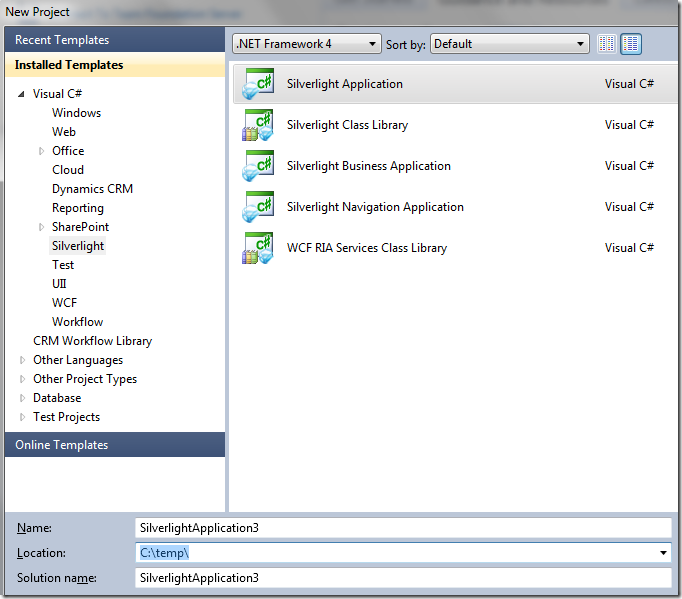Open the Sort by Default dropdown
This screenshot has height=599, width=682.
click(509, 44)
